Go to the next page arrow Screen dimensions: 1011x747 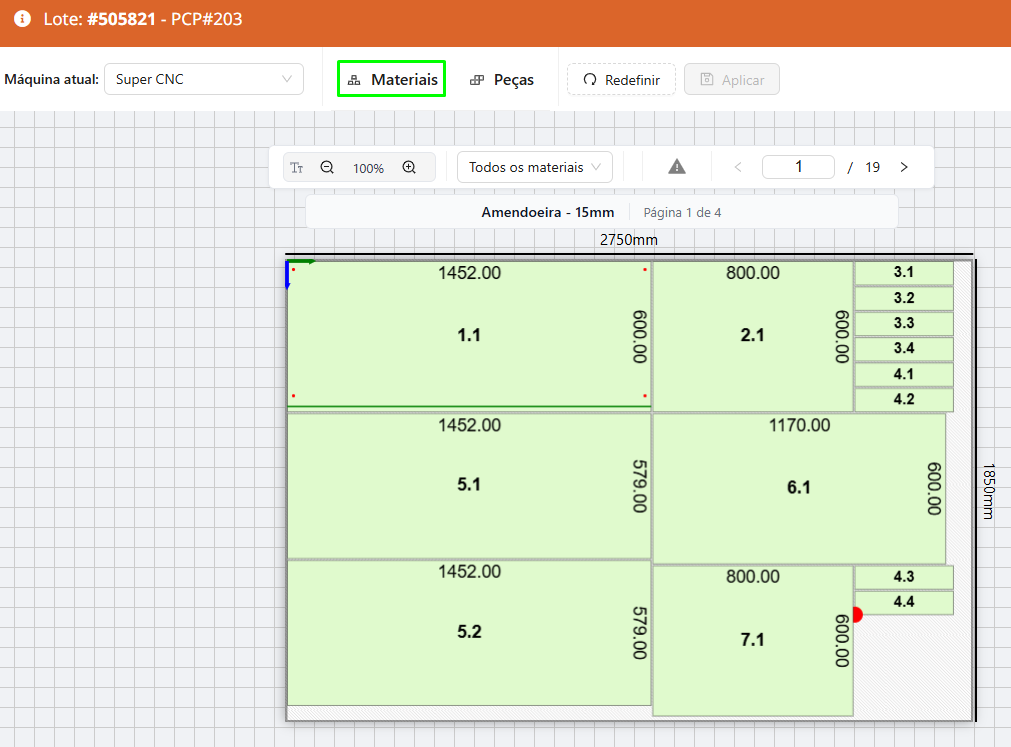904,168
